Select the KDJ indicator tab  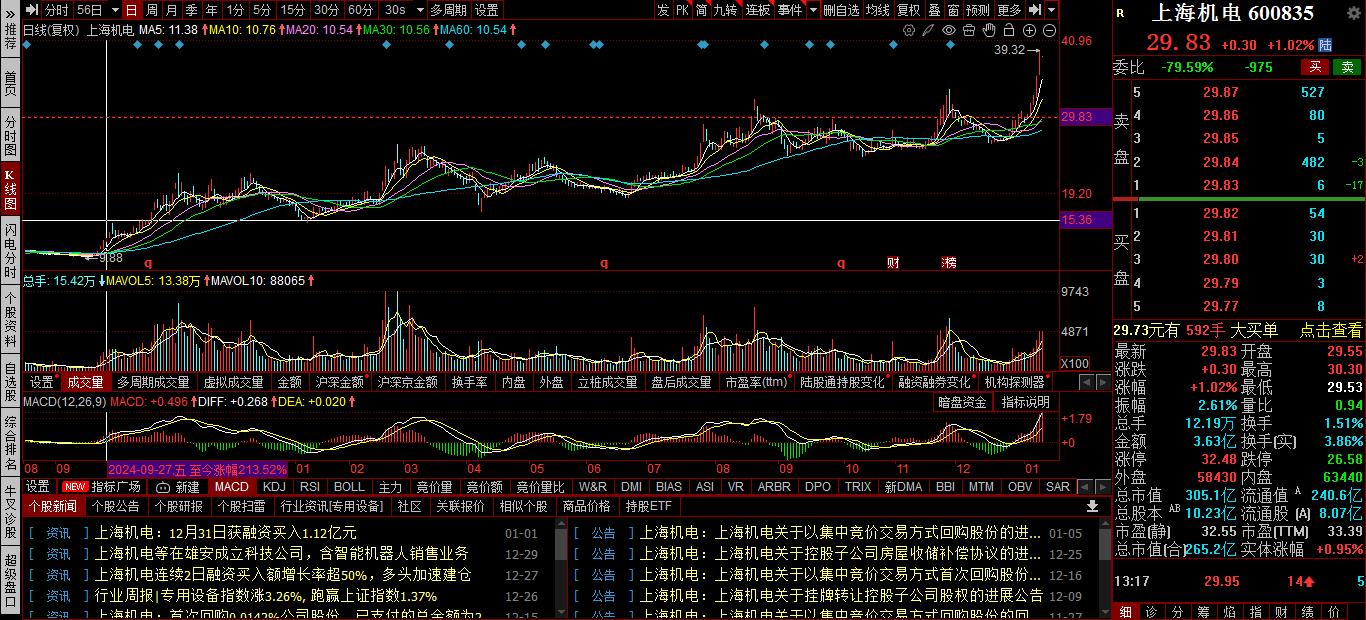(x=274, y=487)
